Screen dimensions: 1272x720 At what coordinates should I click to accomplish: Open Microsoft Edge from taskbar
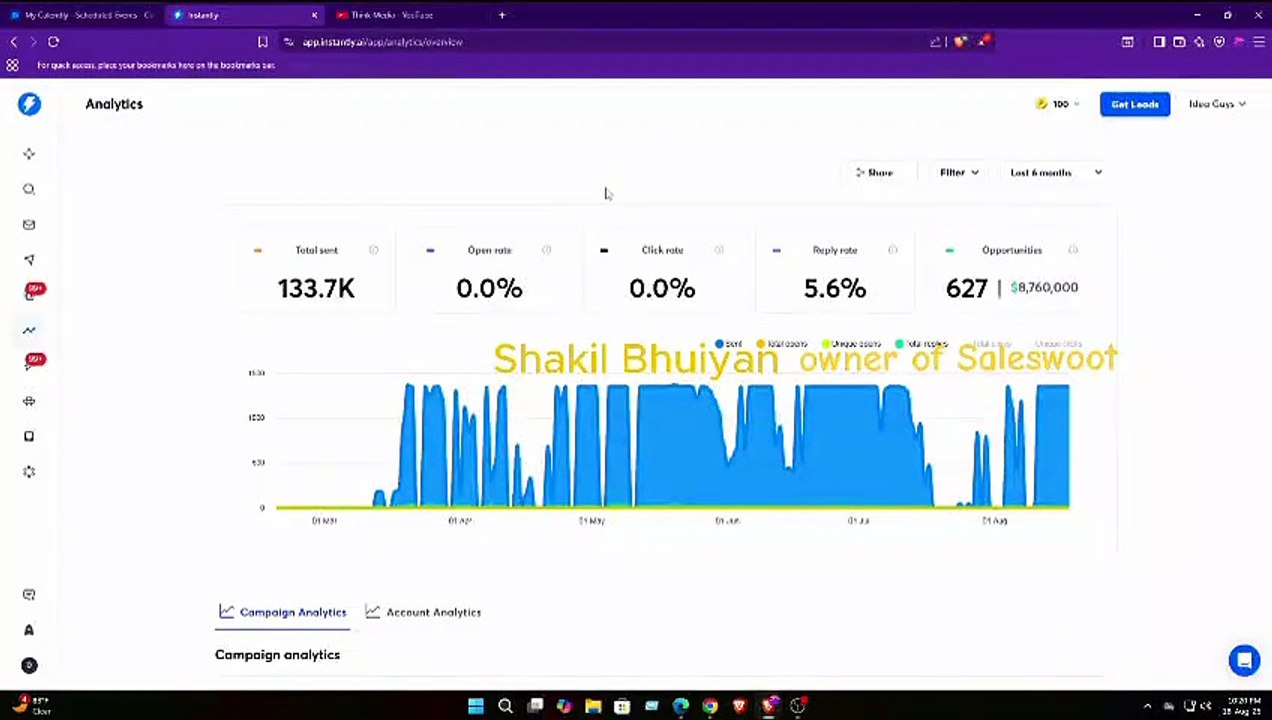(x=681, y=706)
